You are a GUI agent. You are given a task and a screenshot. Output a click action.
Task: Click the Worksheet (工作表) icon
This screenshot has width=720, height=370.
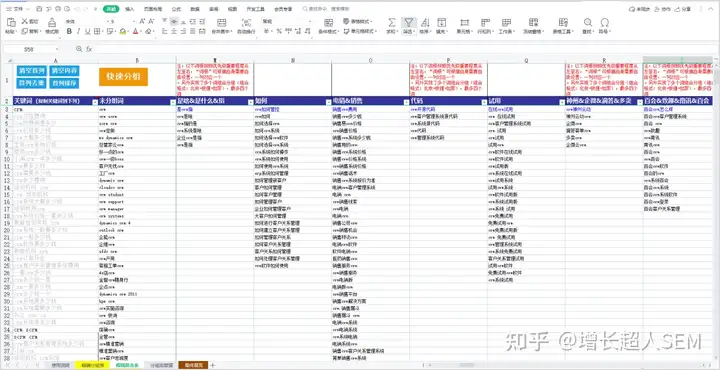click(506, 22)
